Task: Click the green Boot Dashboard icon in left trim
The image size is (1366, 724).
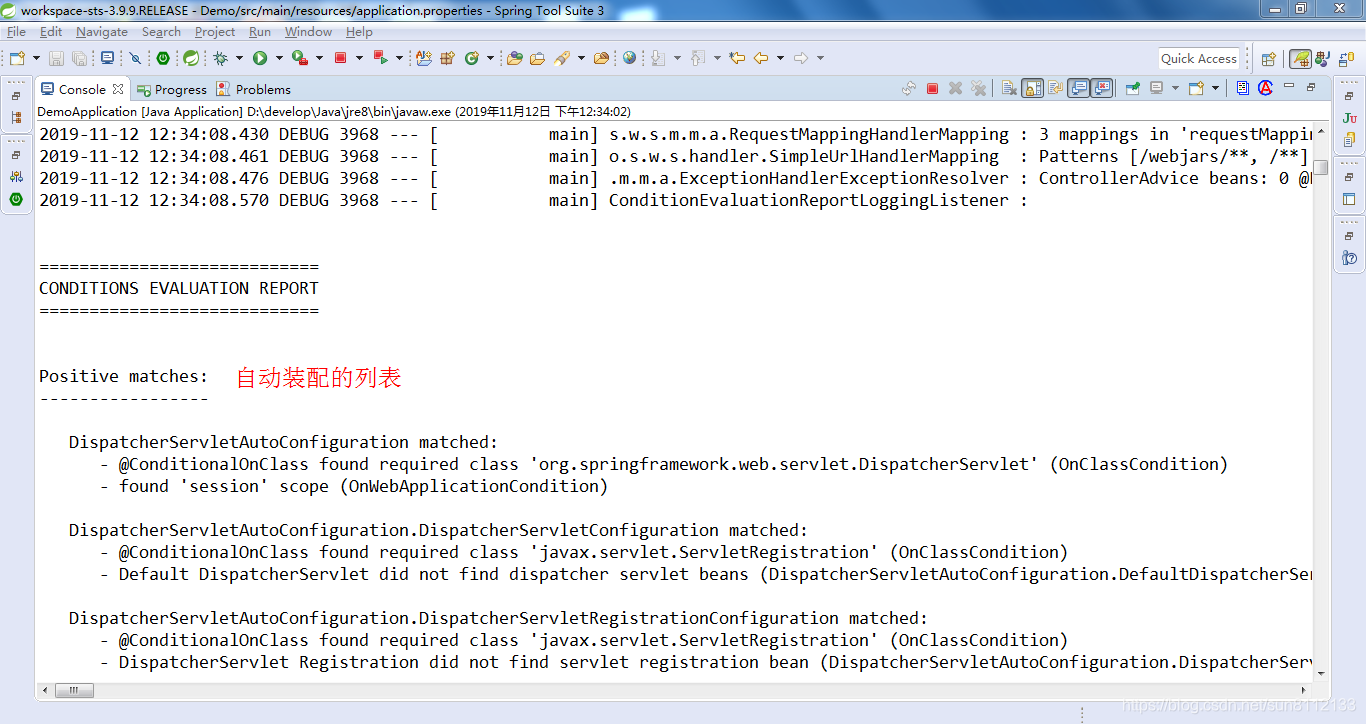Action: (16, 199)
